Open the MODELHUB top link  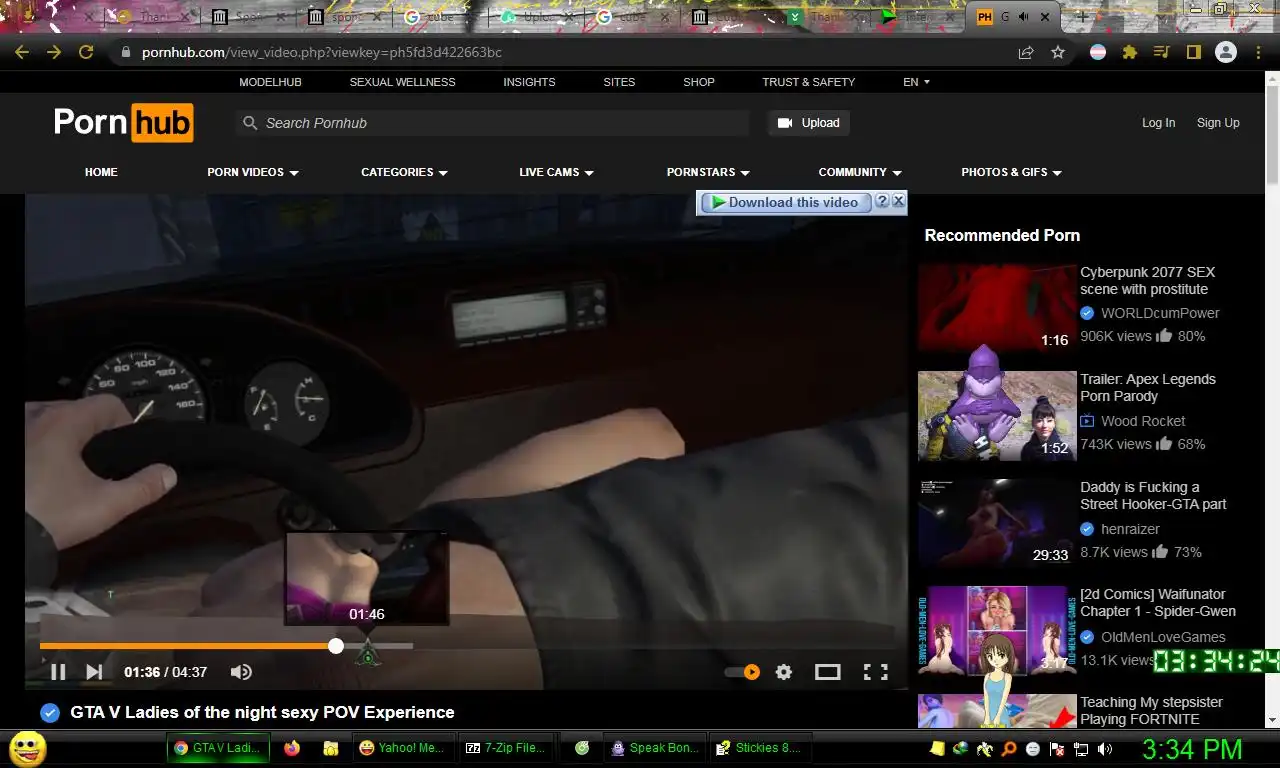(x=270, y=82)
